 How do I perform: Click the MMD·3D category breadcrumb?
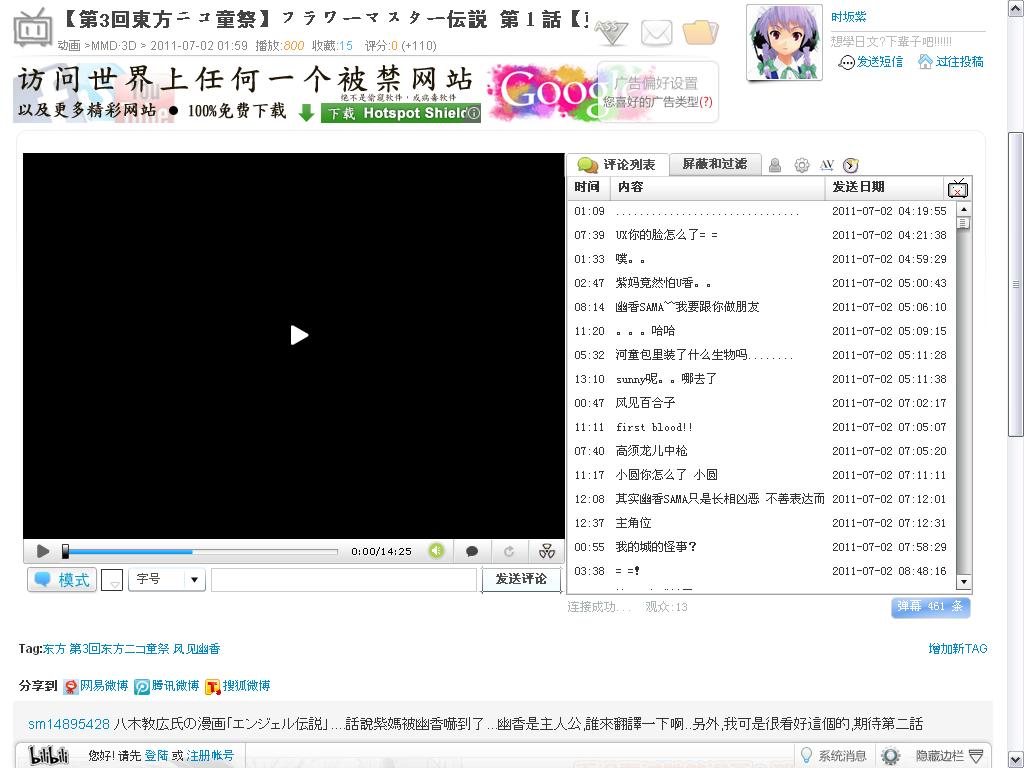tap(114, 46)
